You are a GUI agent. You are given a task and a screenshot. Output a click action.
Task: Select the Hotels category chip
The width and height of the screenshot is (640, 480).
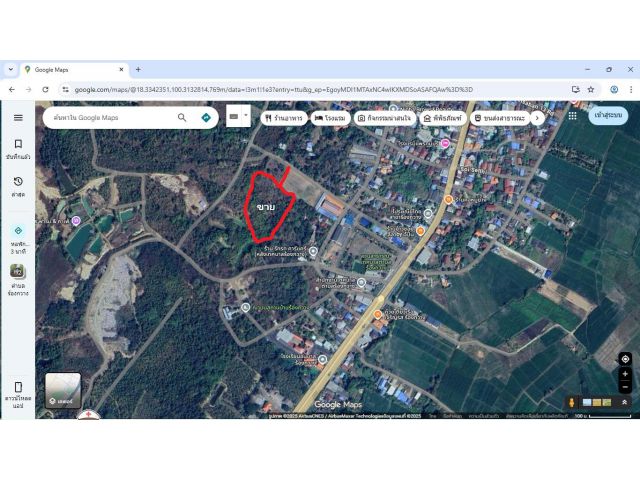pos(329,117)
